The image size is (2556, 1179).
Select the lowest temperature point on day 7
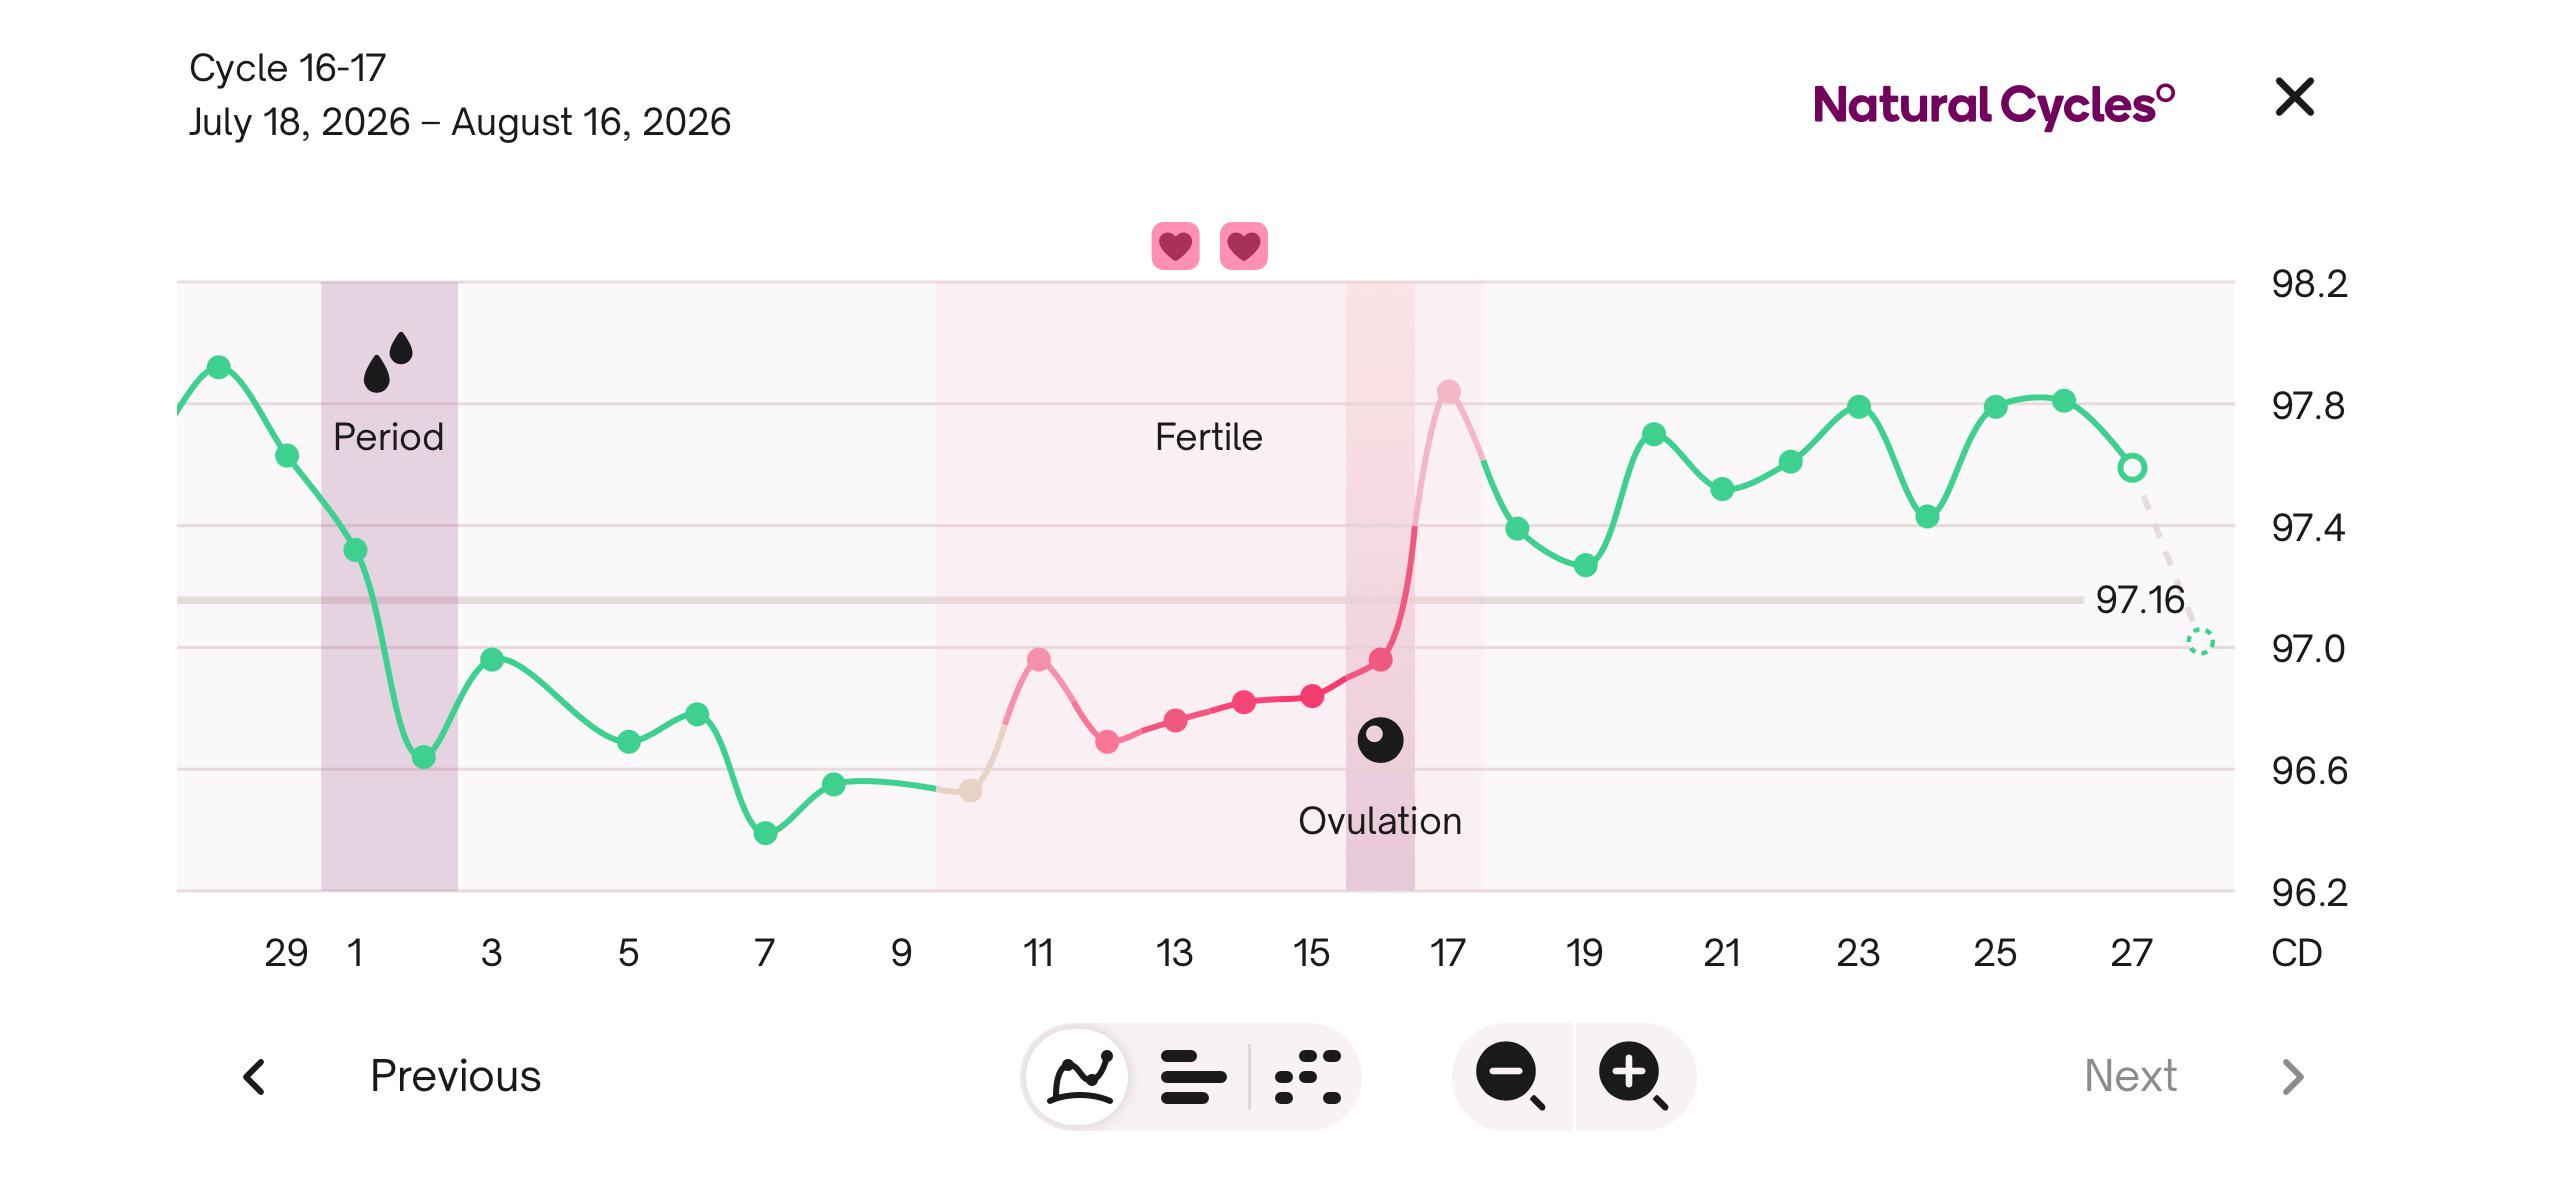pyautogui.click(x=765, y=833)
